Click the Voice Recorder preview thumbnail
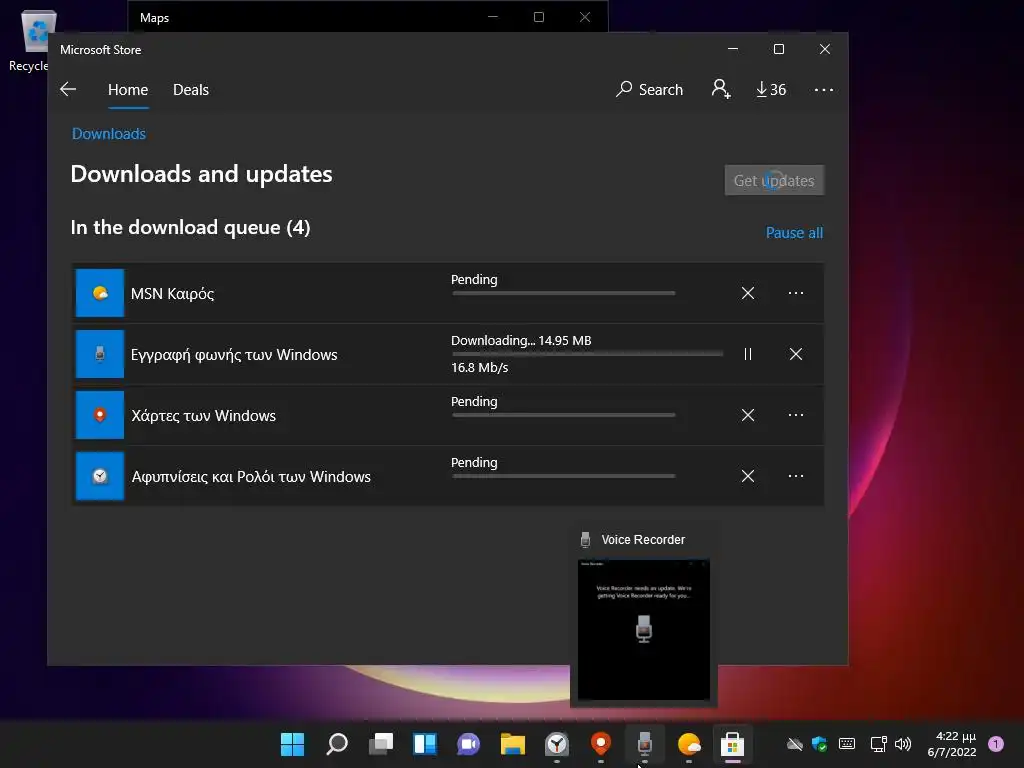This screenshot has height=768, width=1024. (x=644, y=630)
